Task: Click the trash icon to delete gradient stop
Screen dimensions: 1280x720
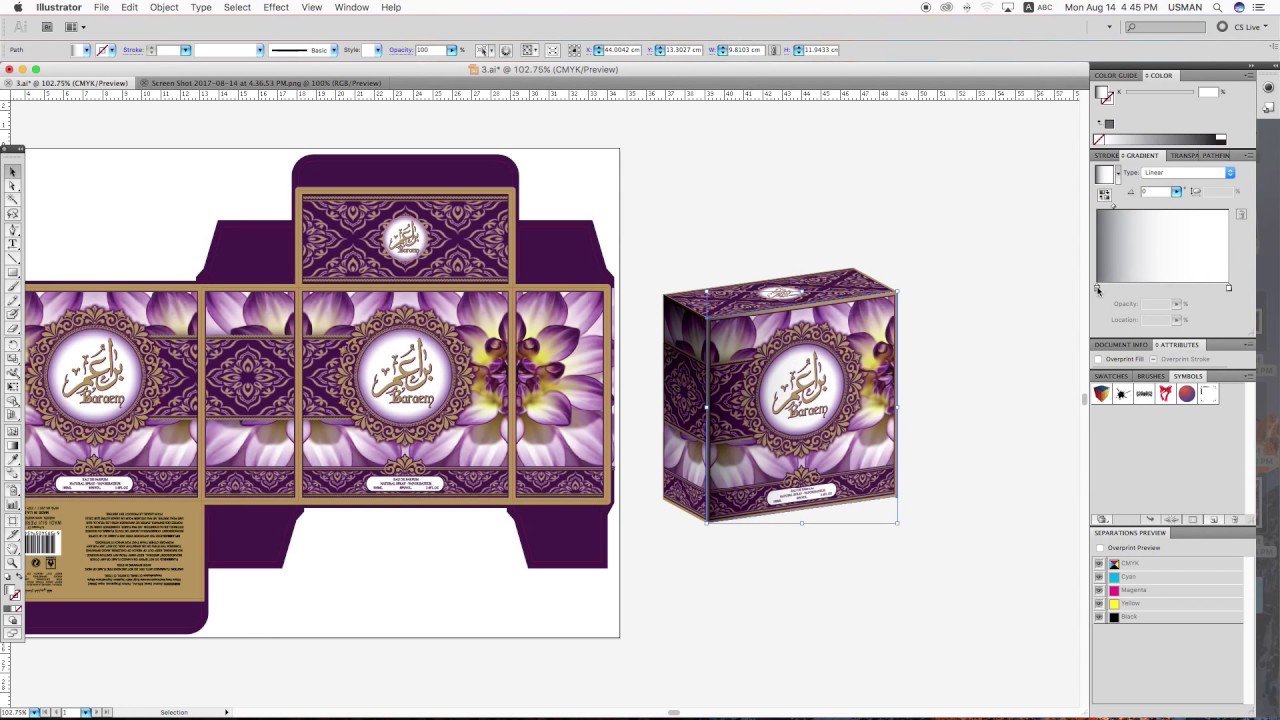Action: [1241, 214]
